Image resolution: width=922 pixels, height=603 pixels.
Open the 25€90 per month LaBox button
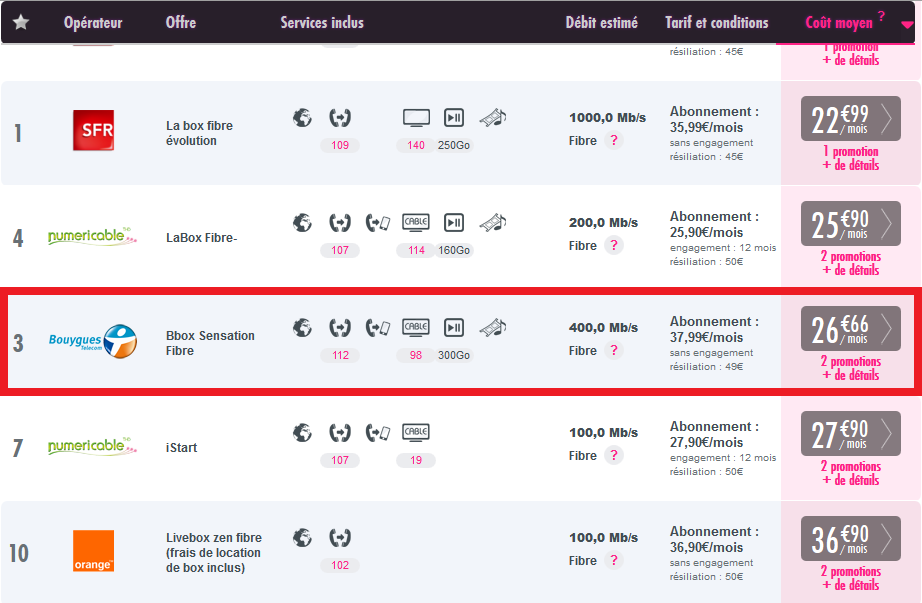tap(850, 224)
